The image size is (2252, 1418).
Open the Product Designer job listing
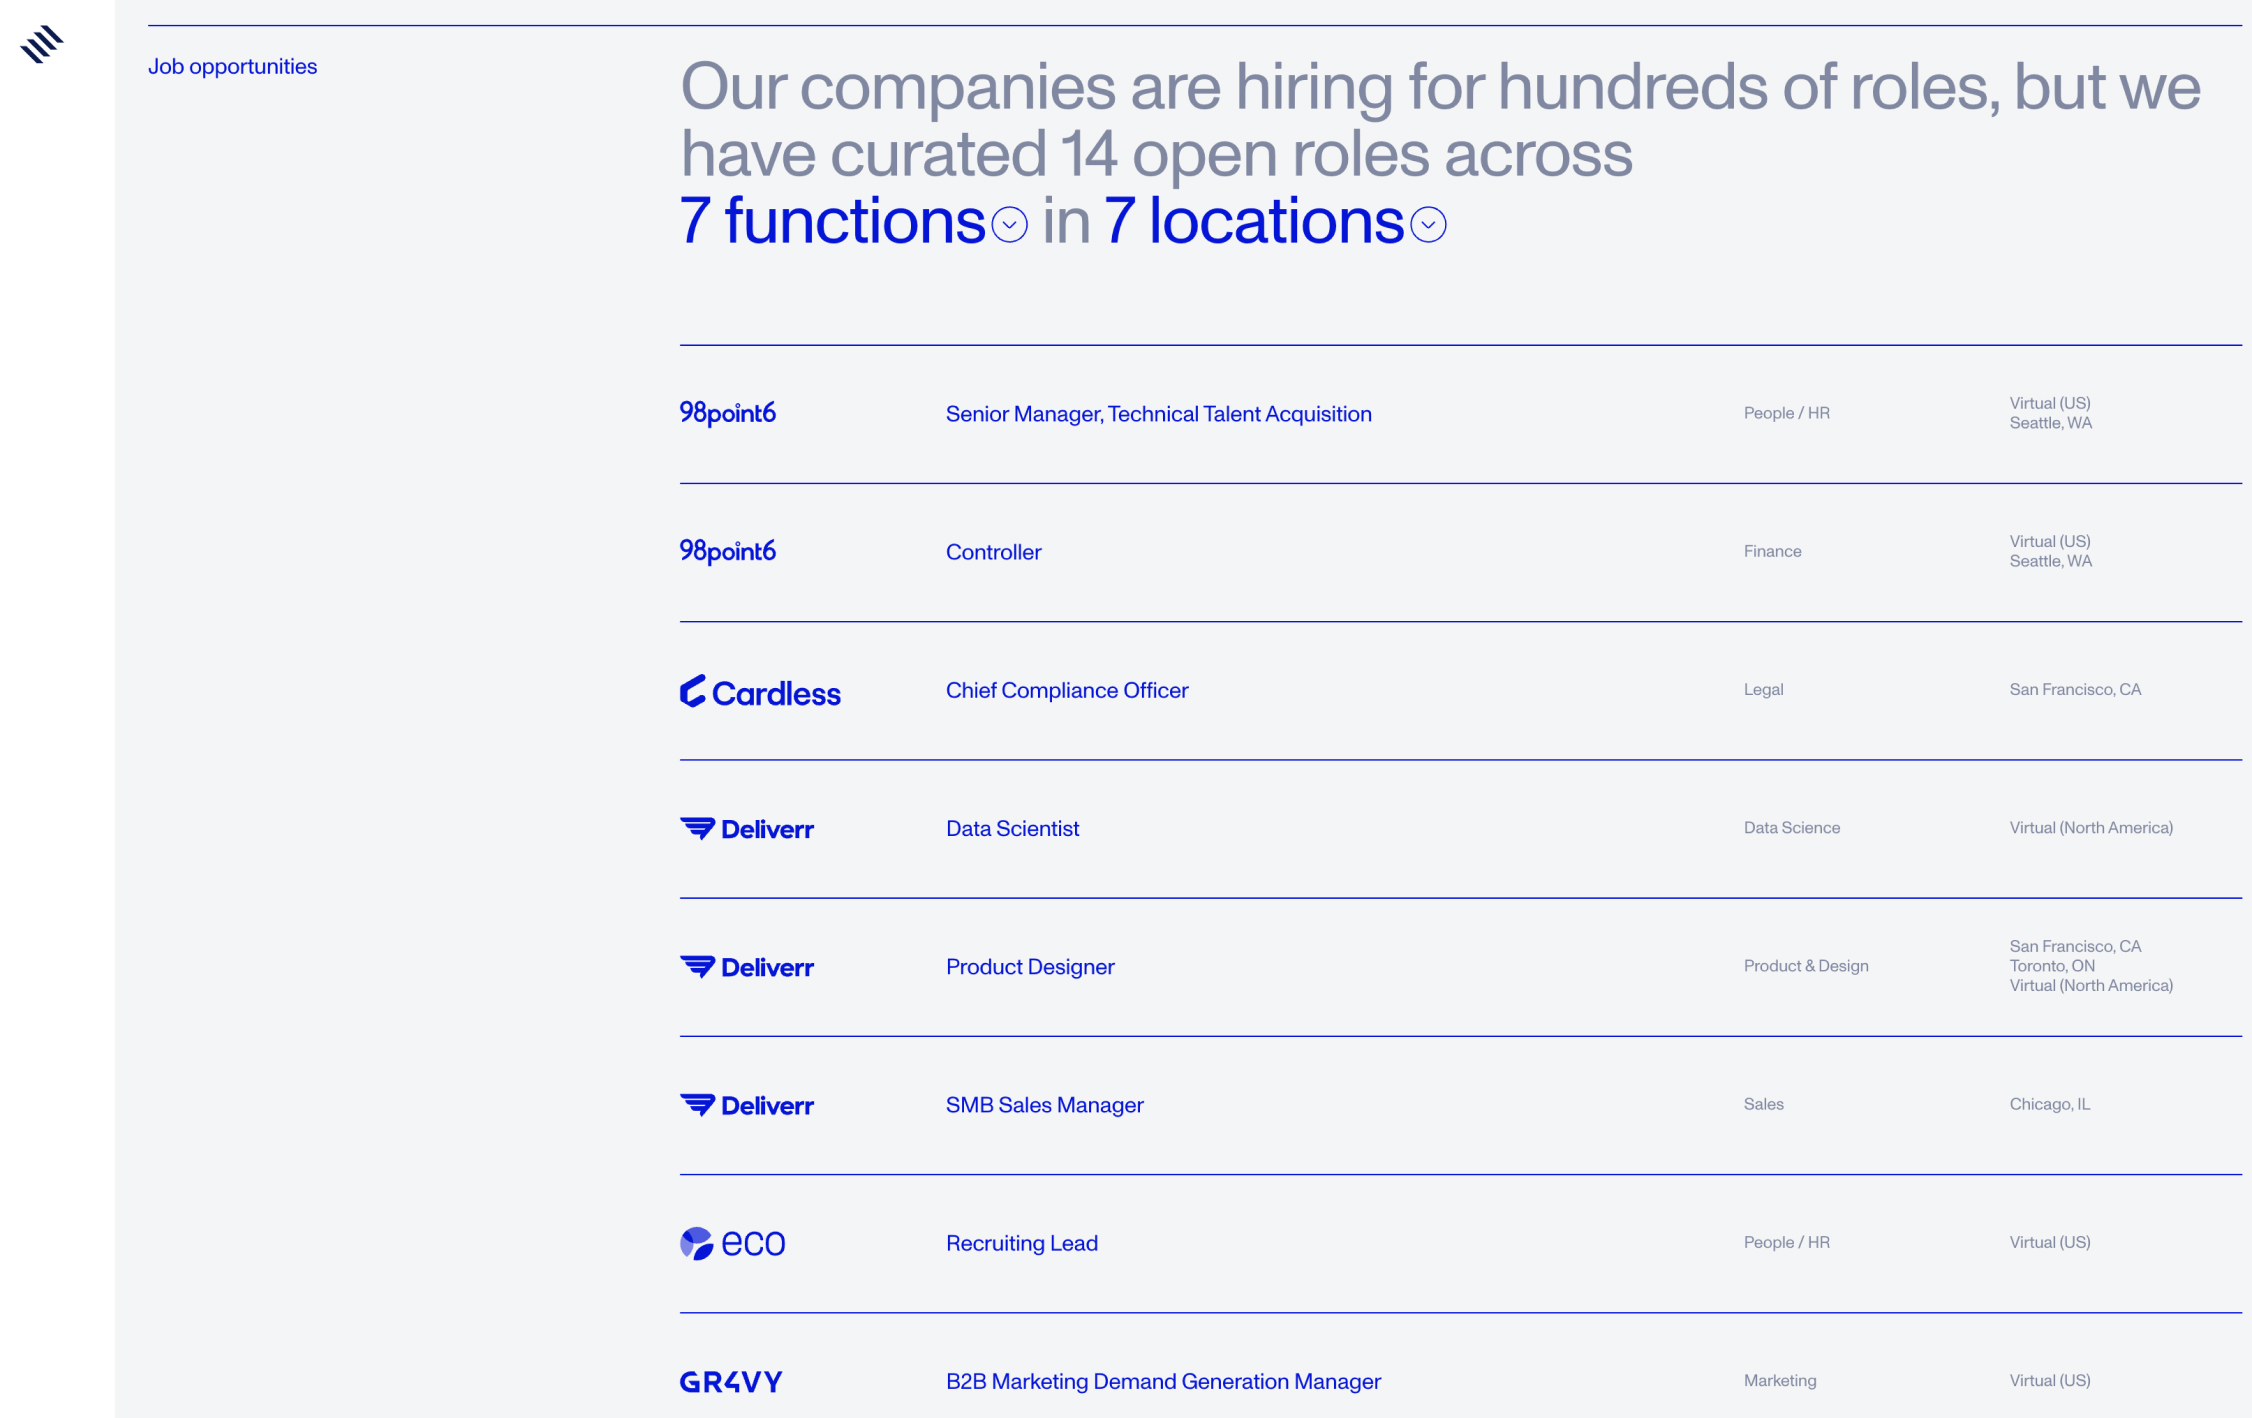coord(1029,967)
